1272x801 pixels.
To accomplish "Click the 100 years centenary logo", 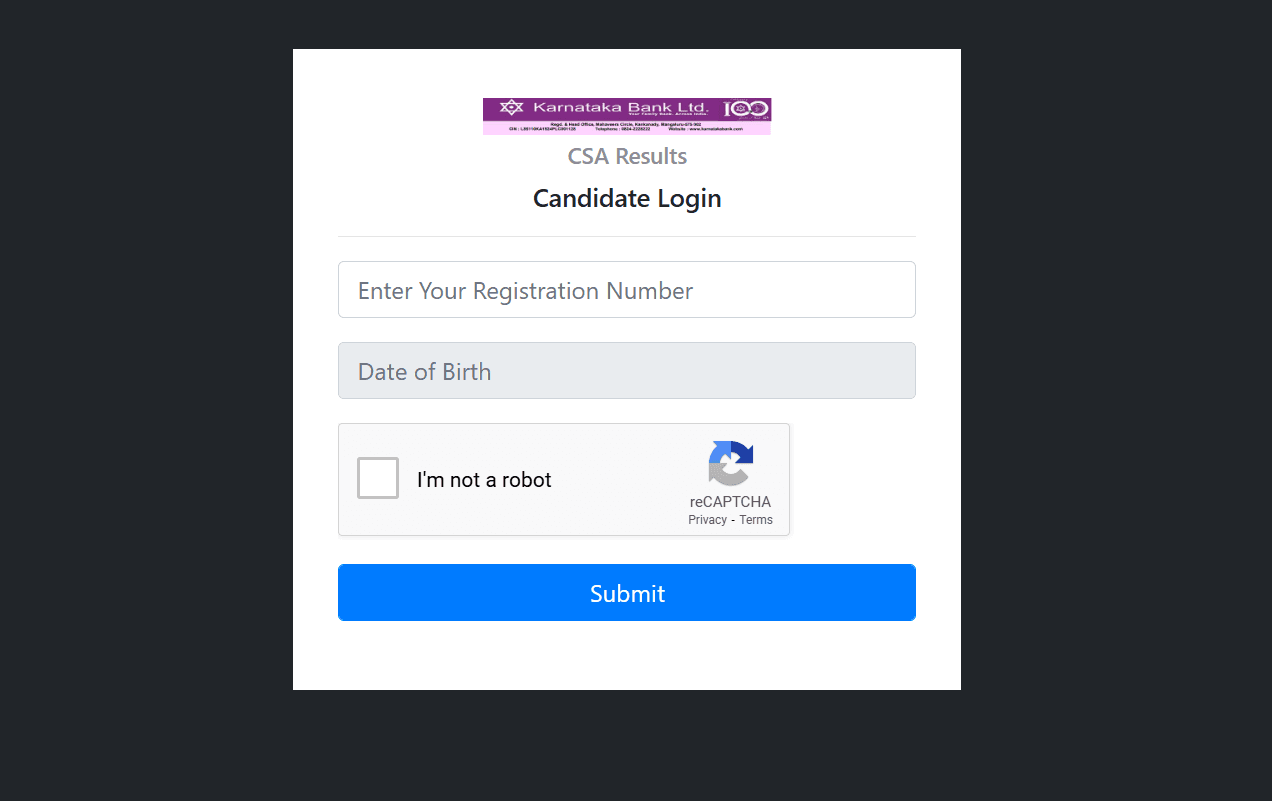I will tap(746, 108).
